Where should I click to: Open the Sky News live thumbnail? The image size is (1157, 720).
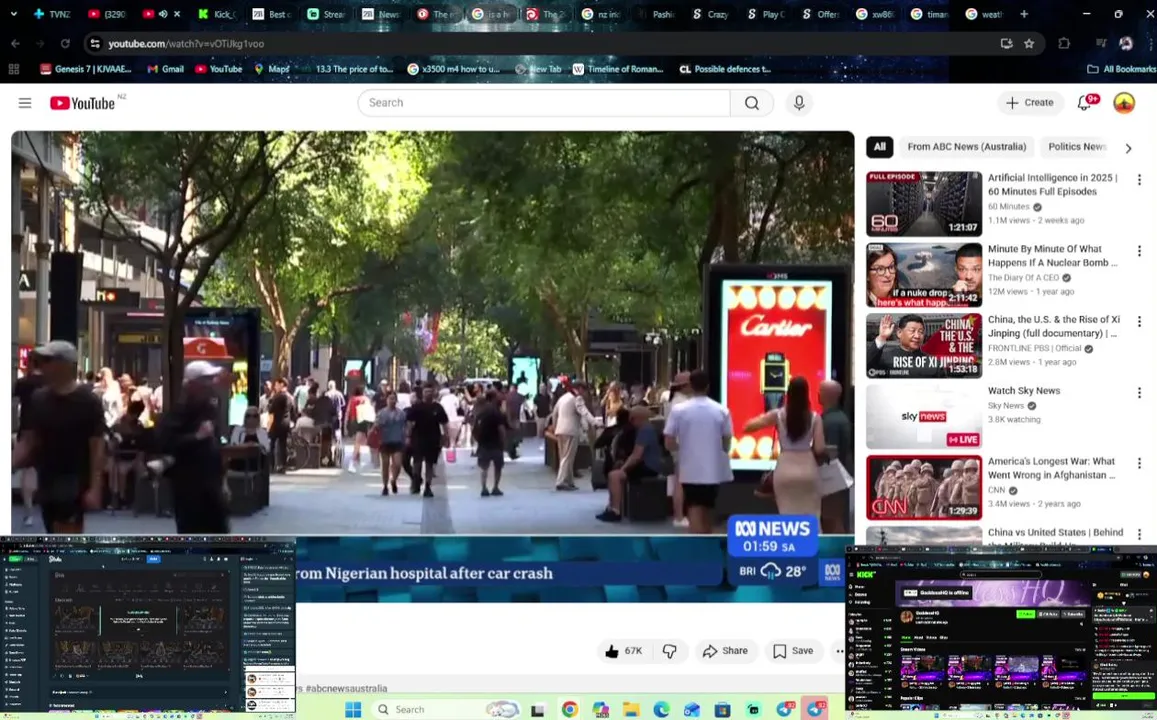point(924,417)
